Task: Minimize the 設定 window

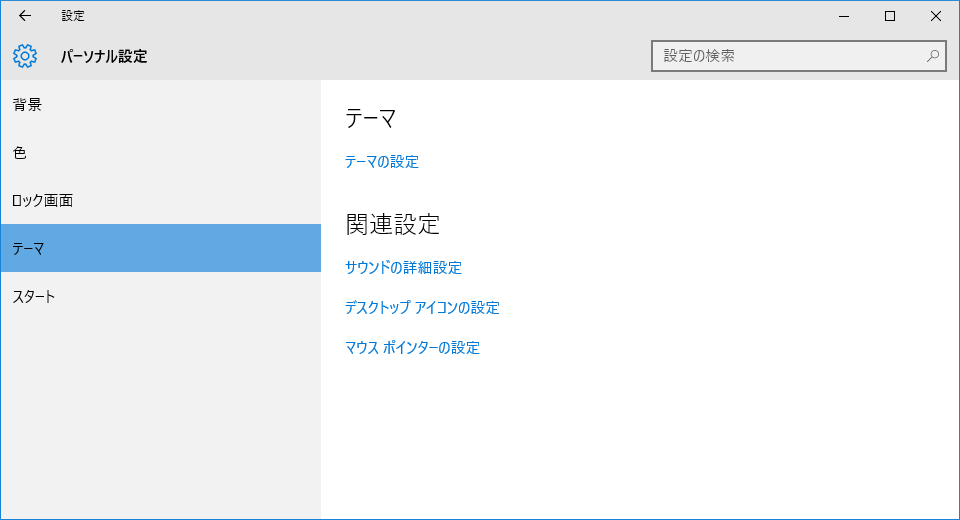Action: pos(843,16)
